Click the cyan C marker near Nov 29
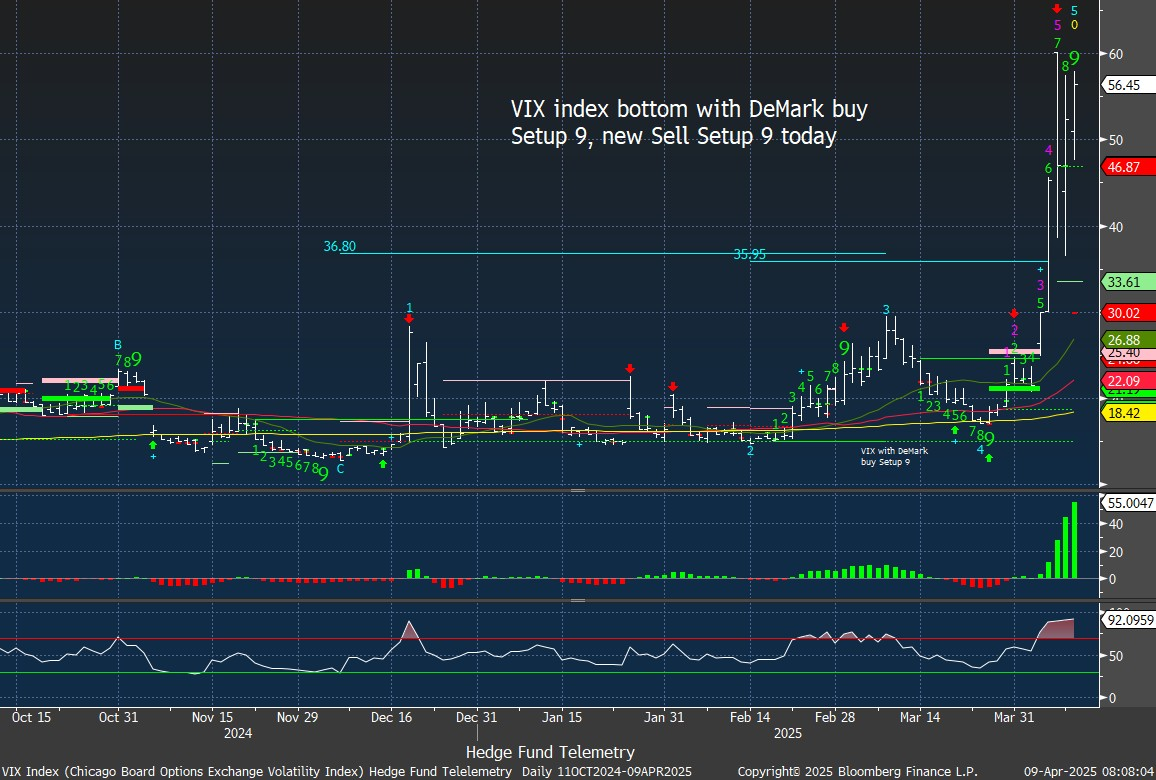This screenshot has width=1156, height=780. point(340,468)
